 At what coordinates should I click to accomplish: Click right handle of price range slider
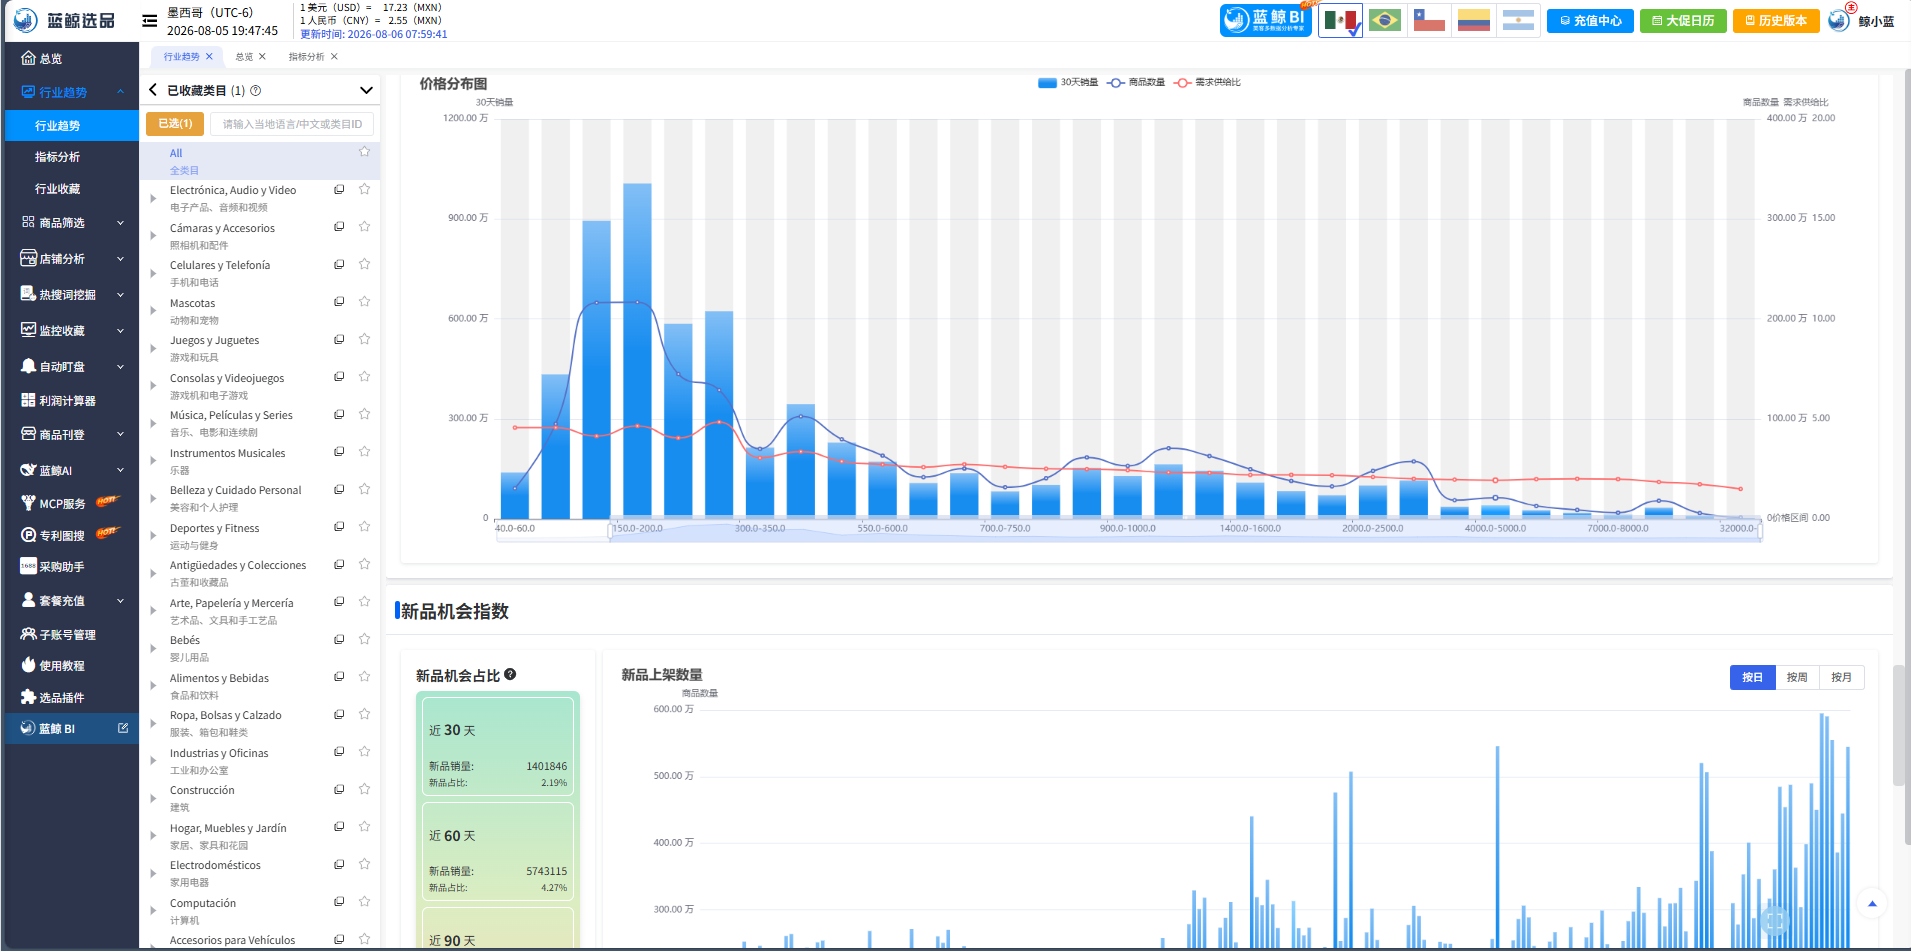[1759, 530]
